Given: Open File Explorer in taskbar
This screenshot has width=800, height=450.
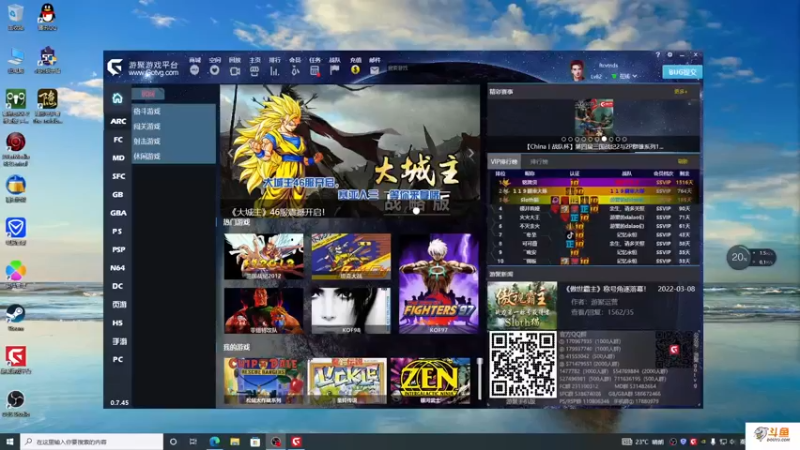Looking at the screenshot, I should coord(235,442).
